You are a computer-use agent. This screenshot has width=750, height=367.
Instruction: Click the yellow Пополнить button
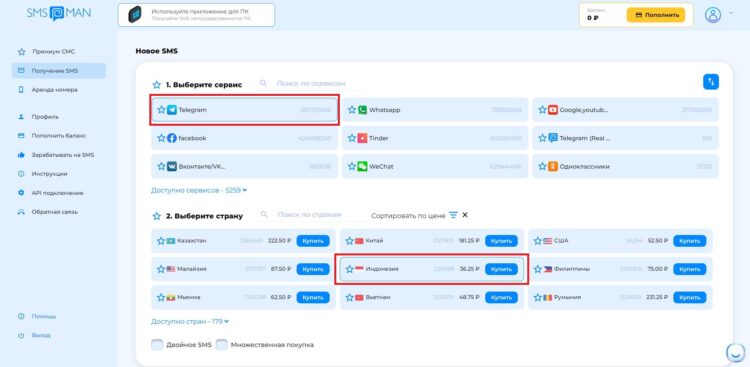(656, 15)
